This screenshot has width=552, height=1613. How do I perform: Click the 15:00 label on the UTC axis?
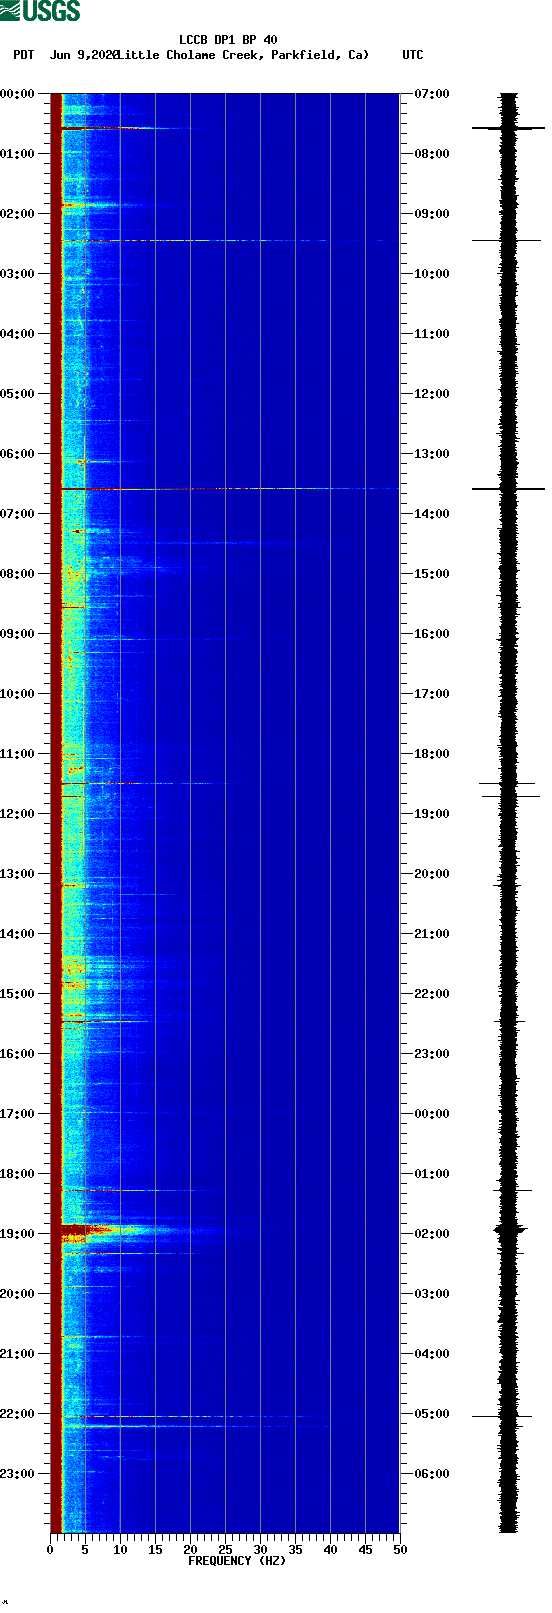tap(432, 574)
